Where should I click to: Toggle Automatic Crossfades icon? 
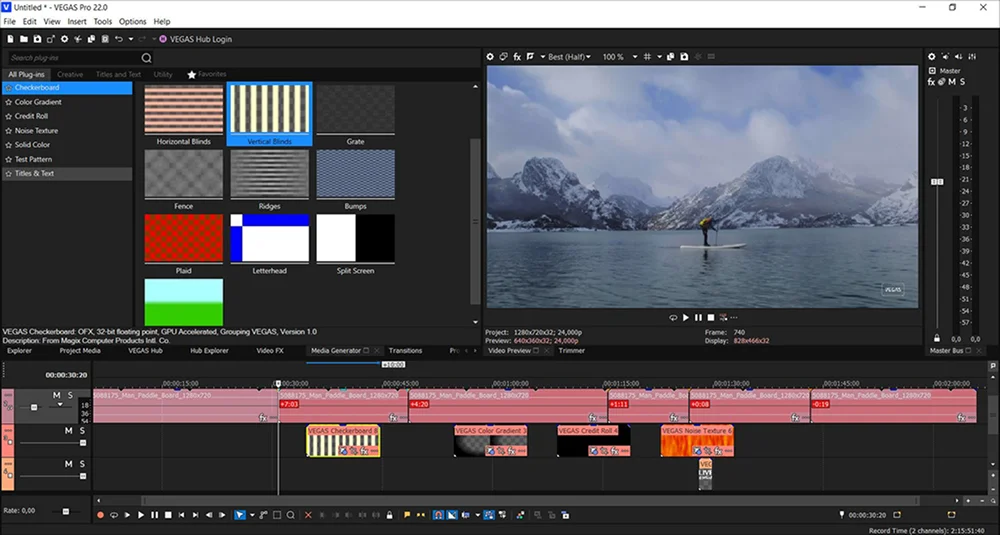(452, 515)
